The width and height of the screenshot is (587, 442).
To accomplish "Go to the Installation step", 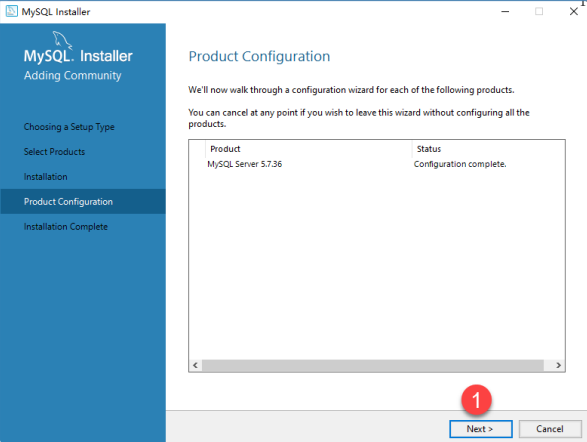I will [x=46, y=177].
